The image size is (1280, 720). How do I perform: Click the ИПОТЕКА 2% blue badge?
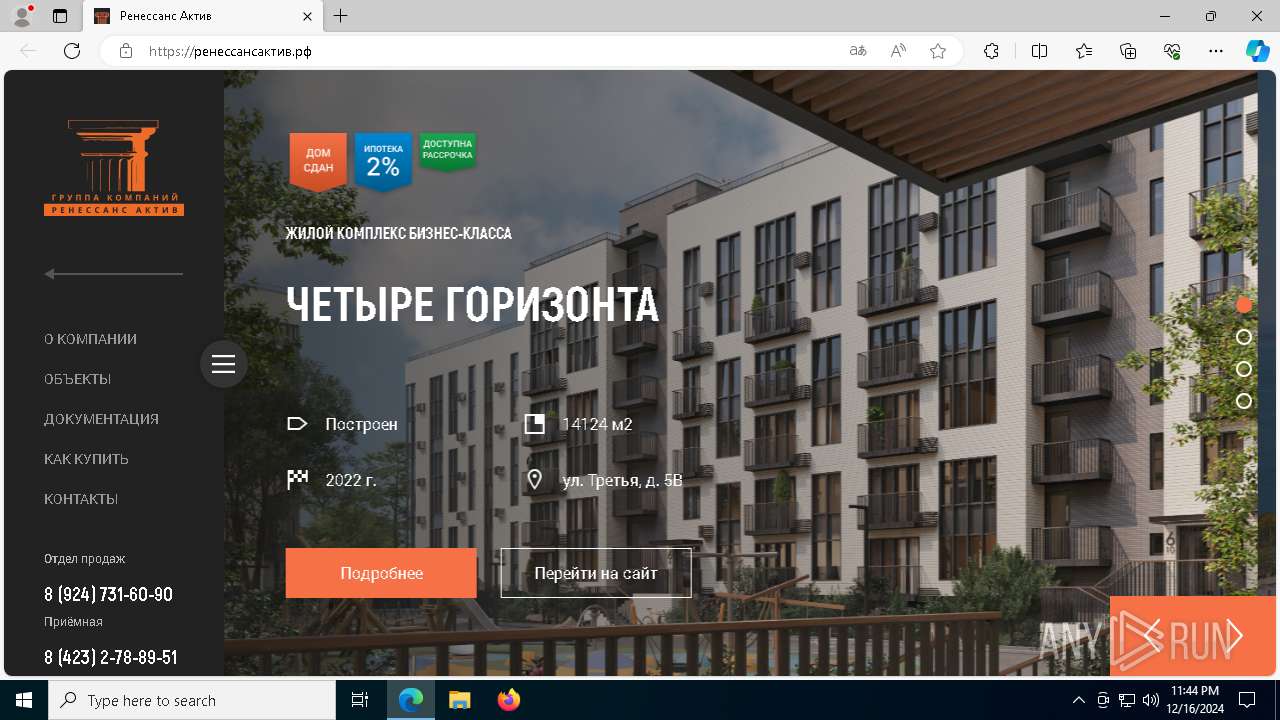(383, 161)
